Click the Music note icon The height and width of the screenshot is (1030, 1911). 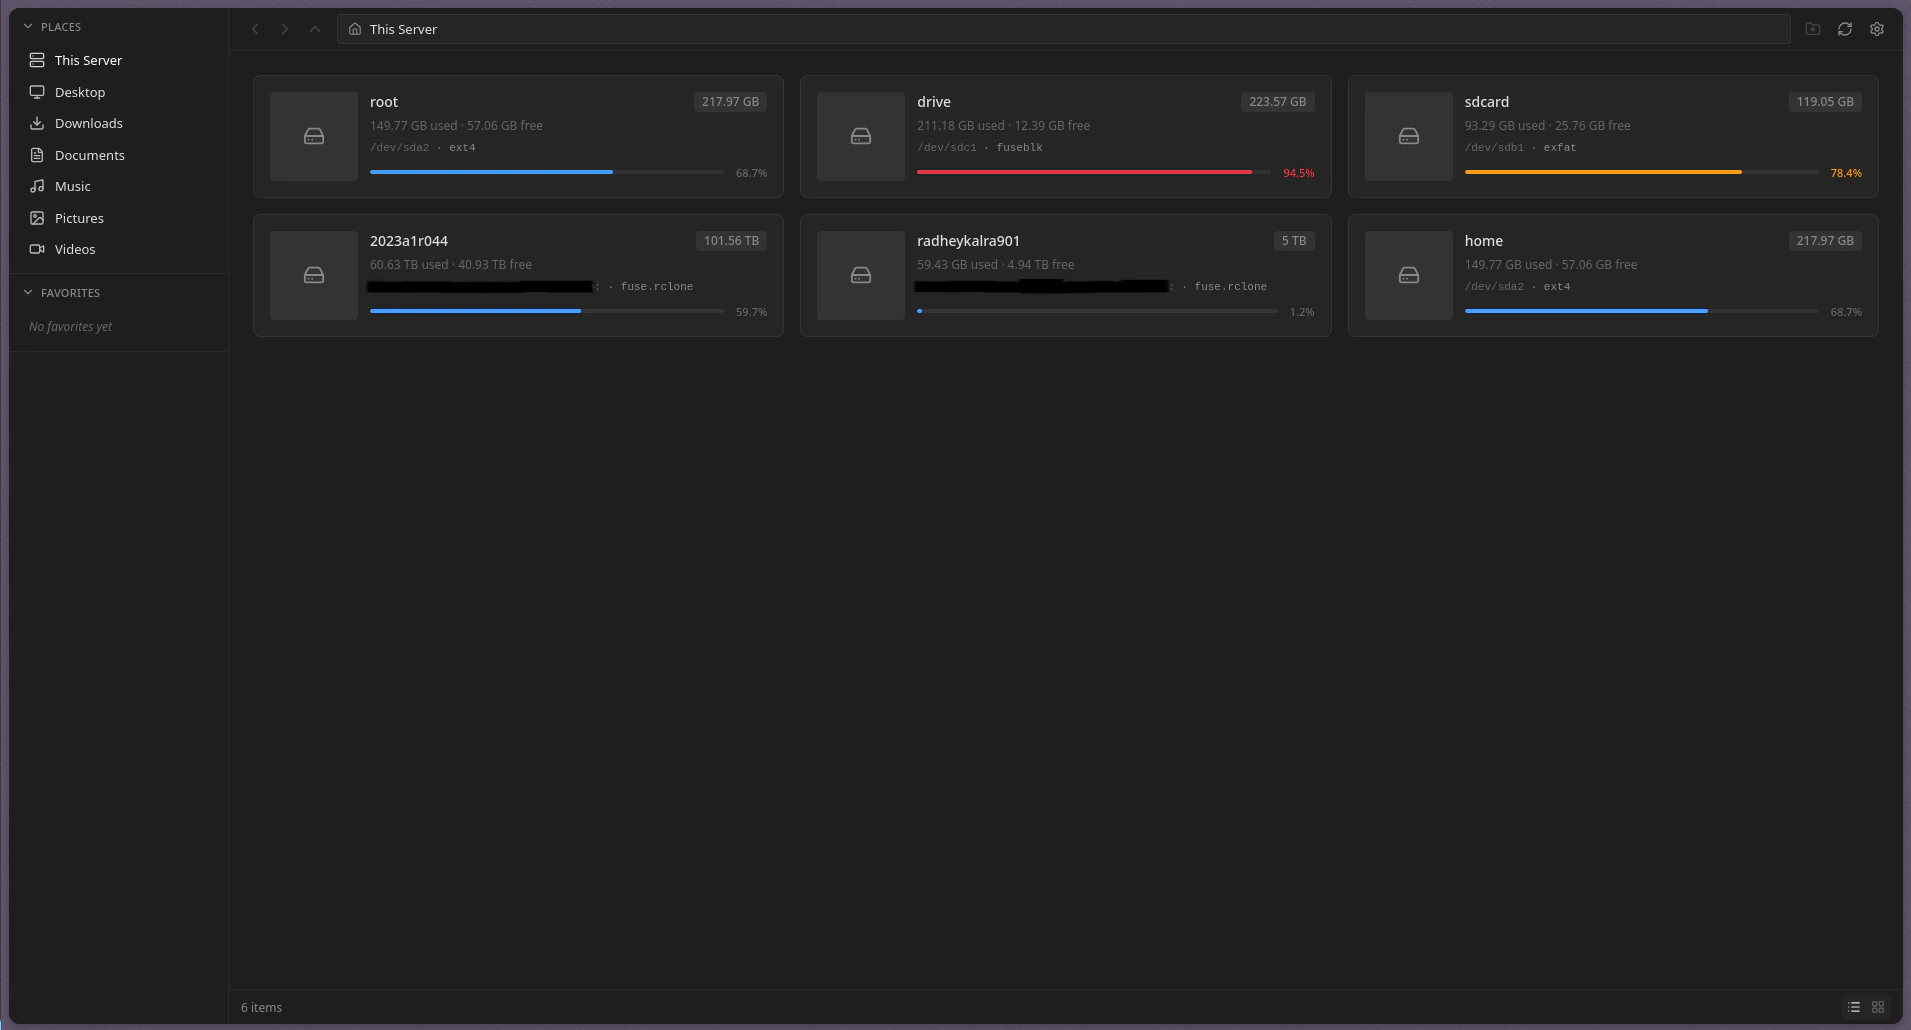click(37, 186)
